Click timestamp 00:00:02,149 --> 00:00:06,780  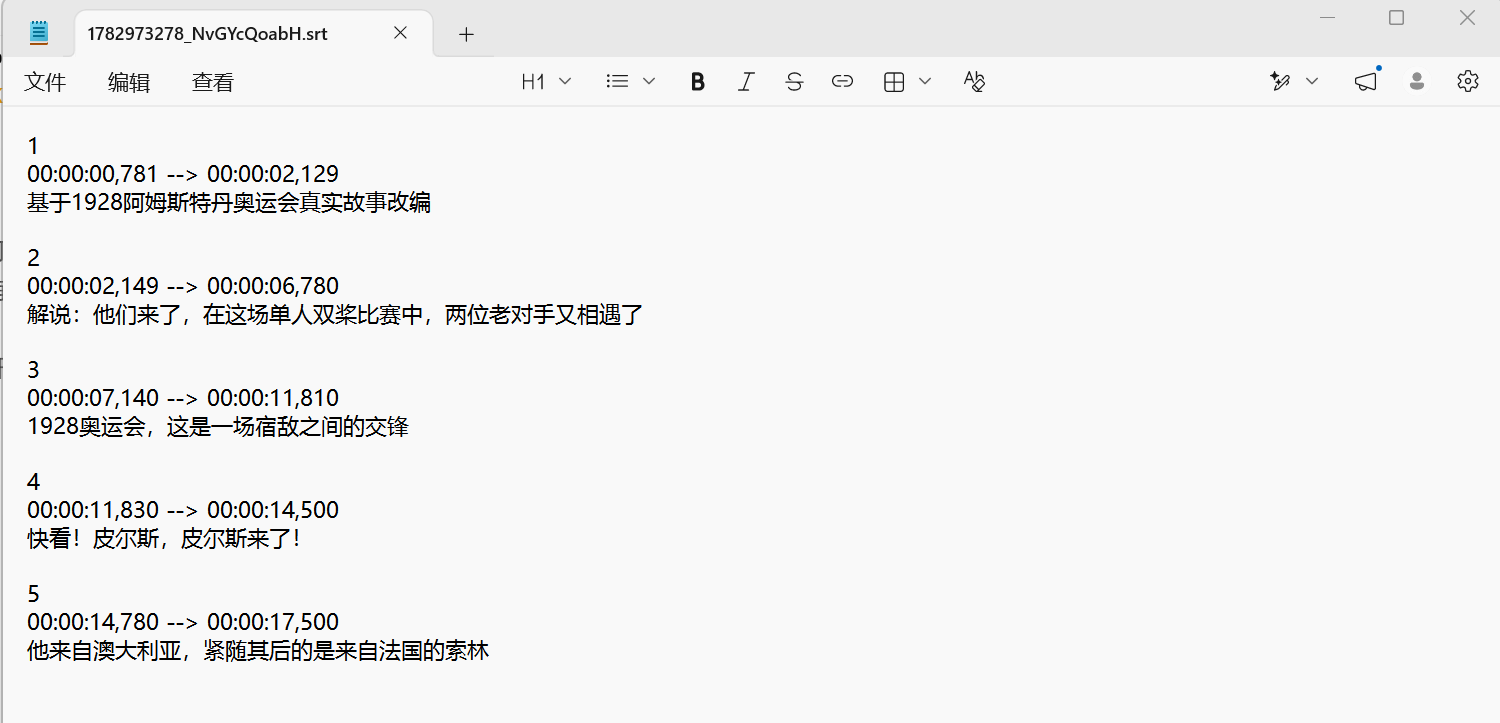click(183, 286)
